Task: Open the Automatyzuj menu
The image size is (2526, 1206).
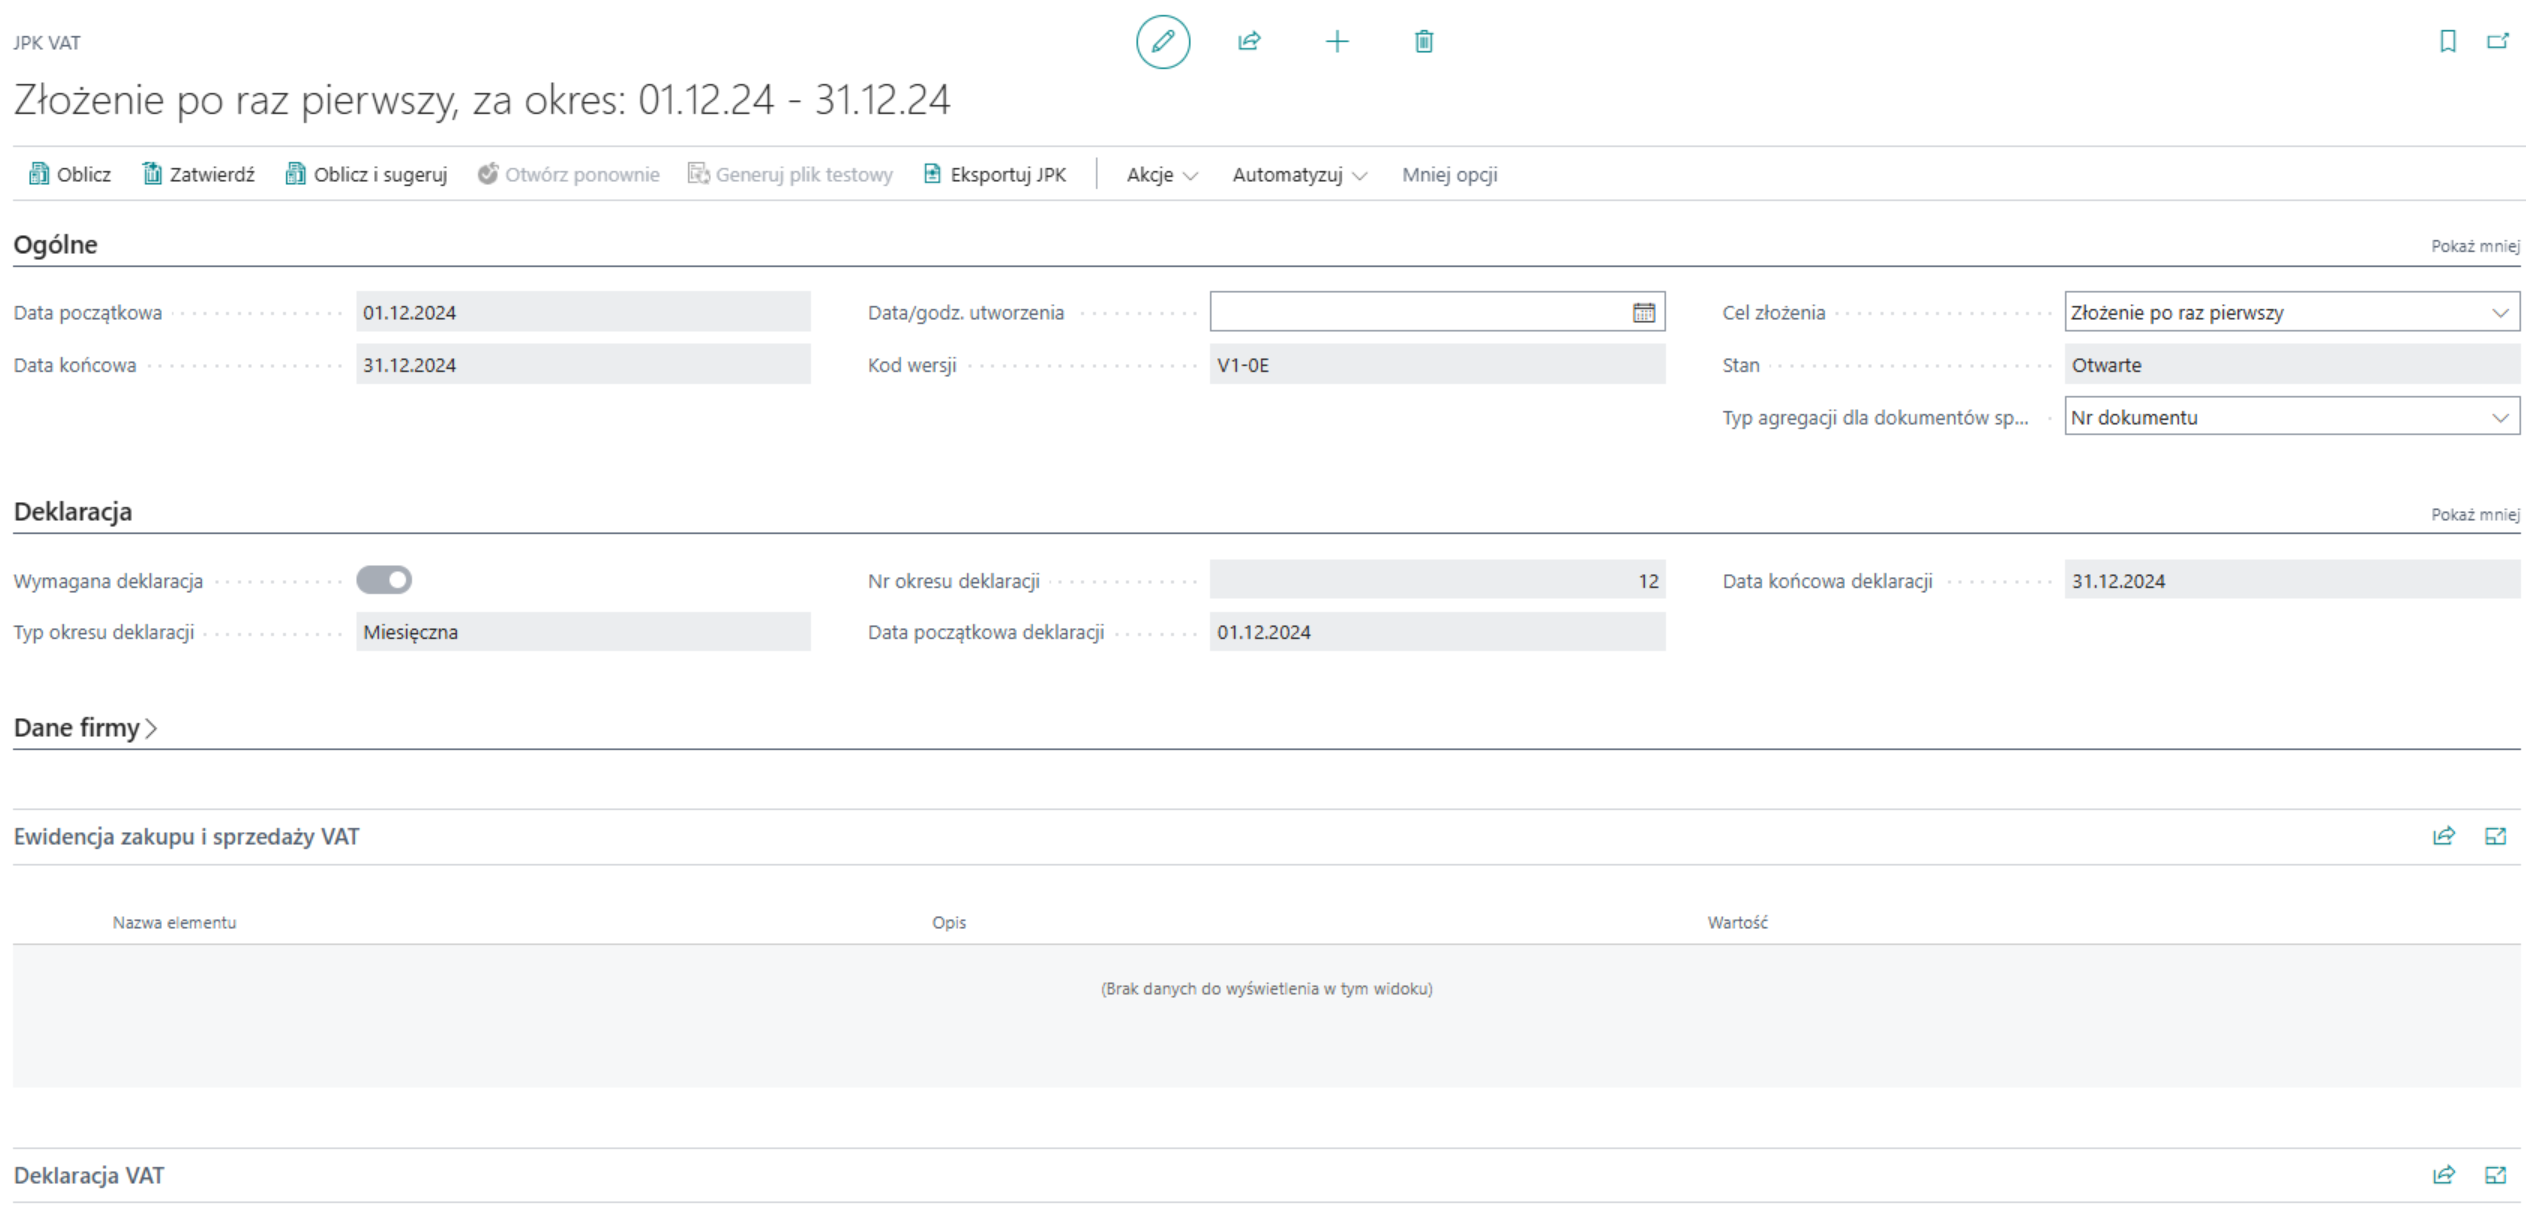Action: (x=1298, y=175)
